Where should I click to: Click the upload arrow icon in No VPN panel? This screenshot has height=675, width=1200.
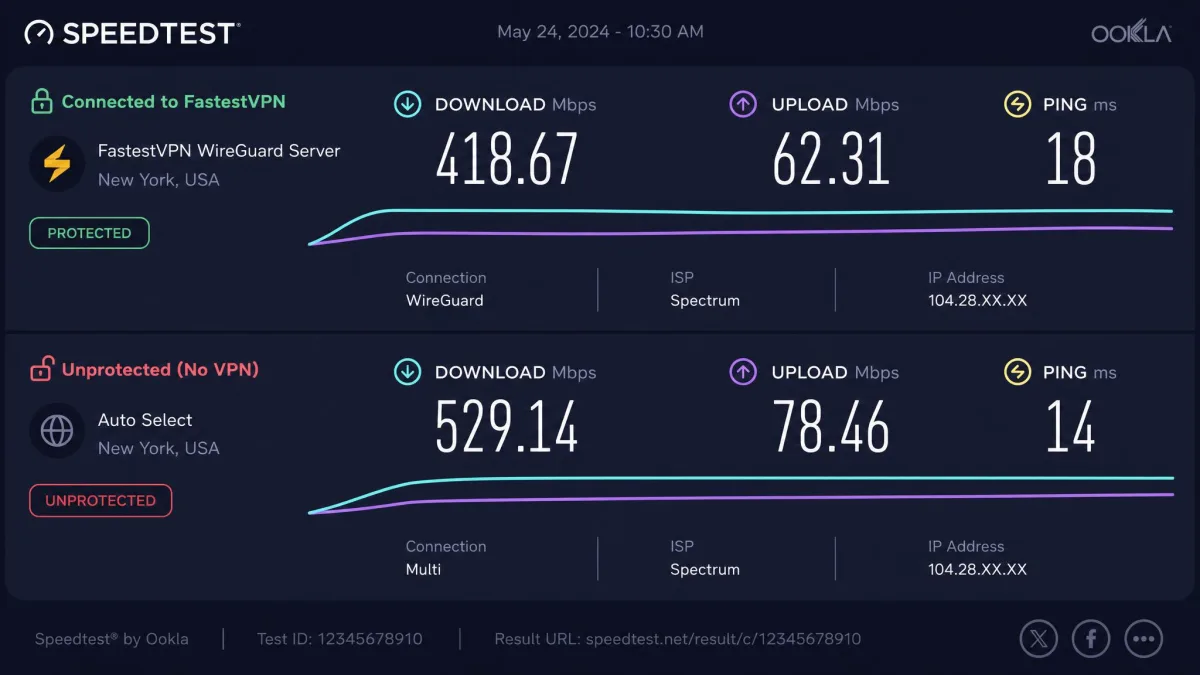point(743,372)
